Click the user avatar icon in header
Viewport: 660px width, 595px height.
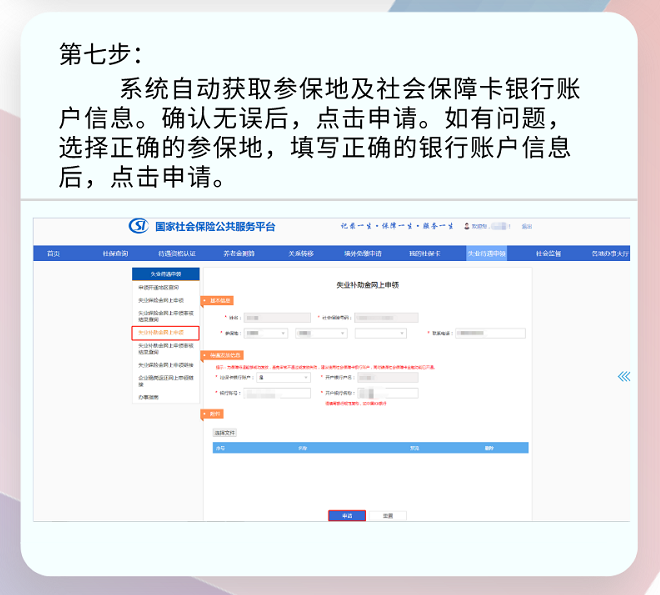pyautogui.click(x=466, y=226)
